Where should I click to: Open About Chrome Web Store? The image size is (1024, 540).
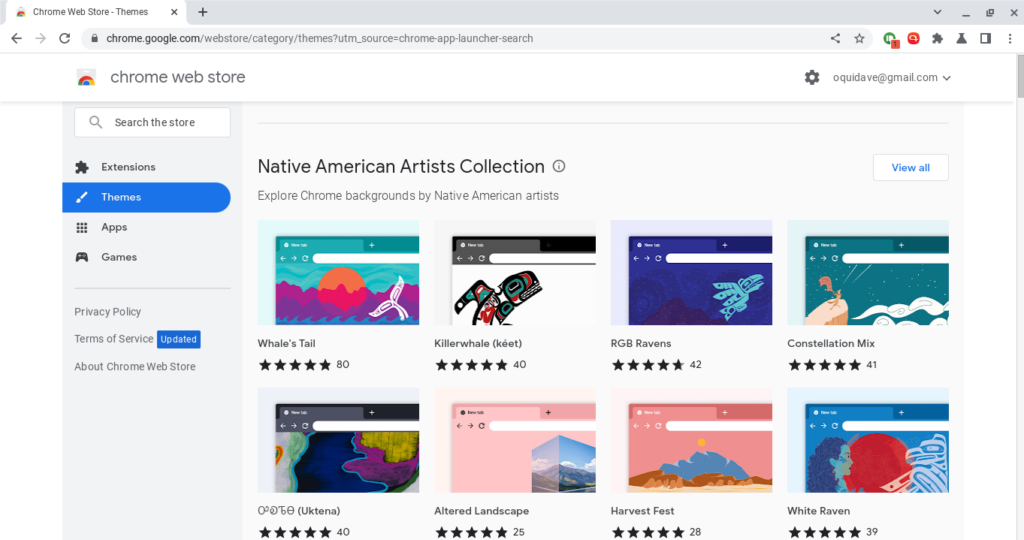[x=135, y=366]
